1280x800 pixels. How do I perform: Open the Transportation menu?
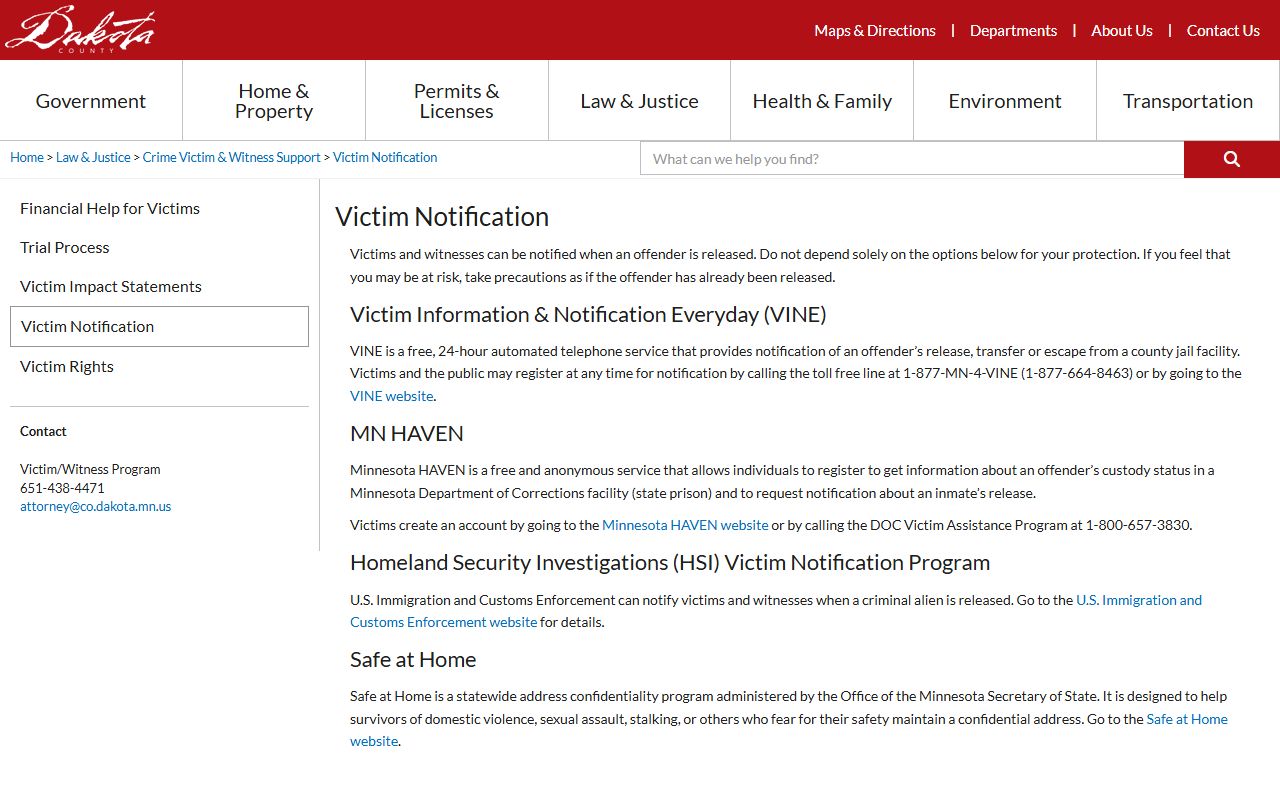click(x=1188, y=101)
